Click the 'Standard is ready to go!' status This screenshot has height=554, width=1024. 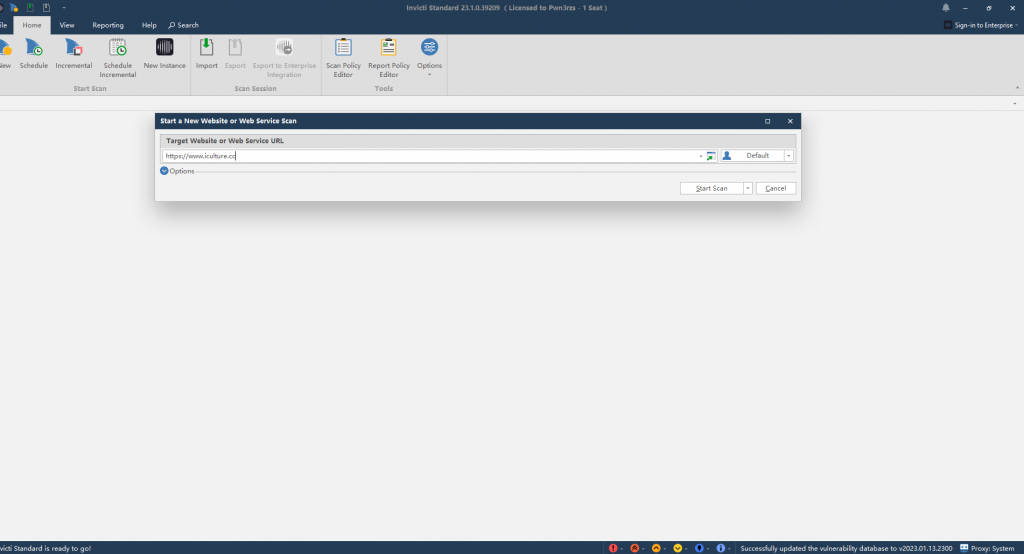[46, 548]
